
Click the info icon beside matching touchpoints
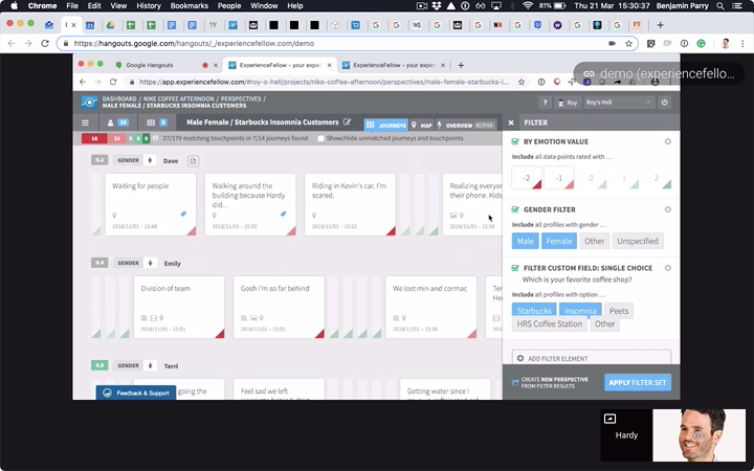click(x=155, y=139)
